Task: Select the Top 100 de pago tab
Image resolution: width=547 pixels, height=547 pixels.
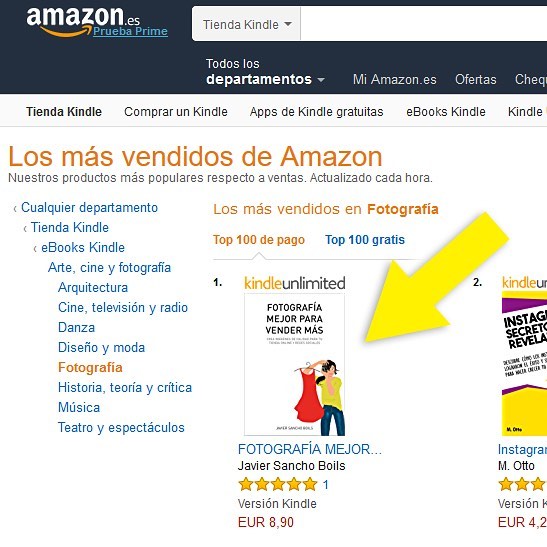Action: pos(259,240)
